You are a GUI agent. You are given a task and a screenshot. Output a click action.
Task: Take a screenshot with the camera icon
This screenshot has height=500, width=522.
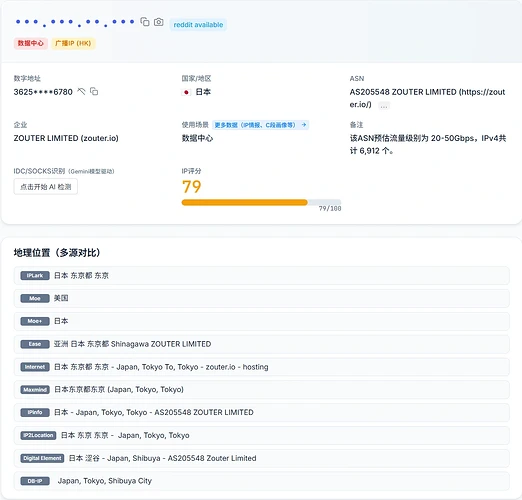click(x=159, y=22)
